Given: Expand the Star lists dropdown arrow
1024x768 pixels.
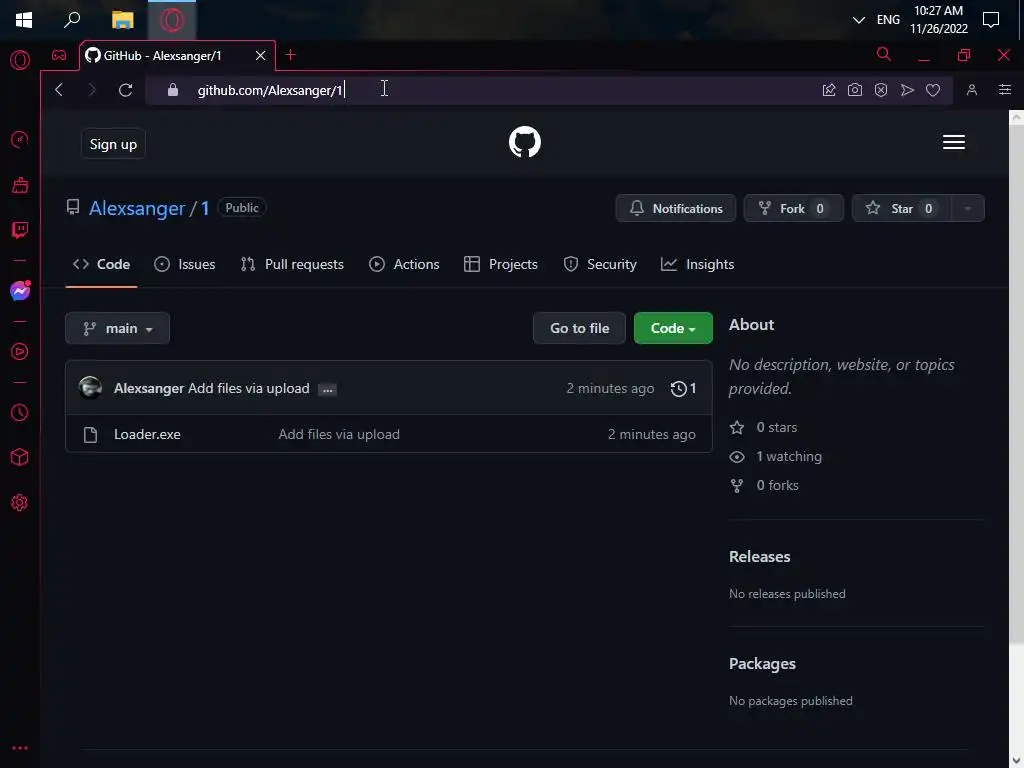Looking at the screenshot, I should coord(967,208).
